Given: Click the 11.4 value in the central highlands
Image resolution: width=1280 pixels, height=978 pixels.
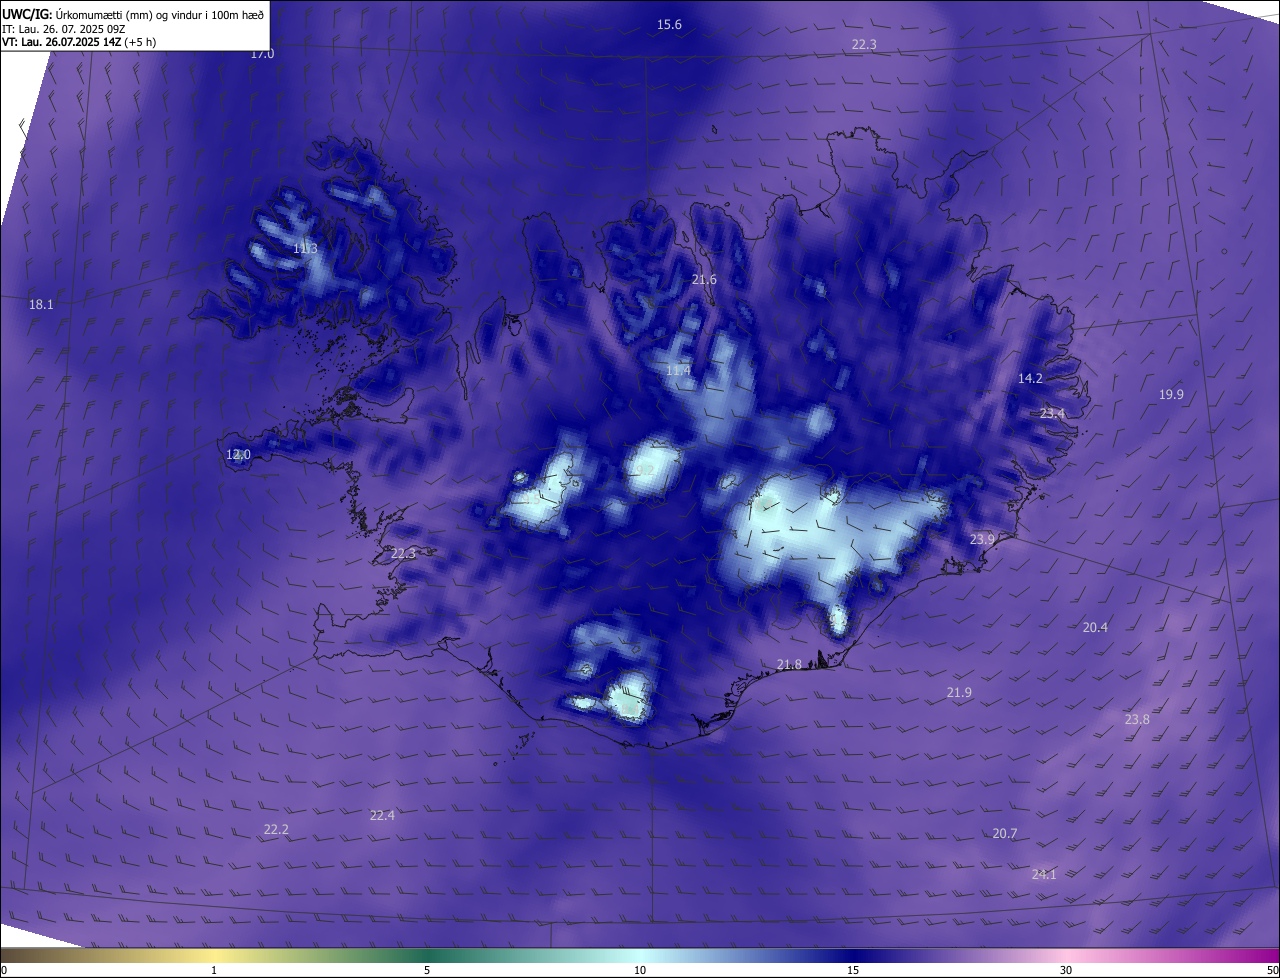Looking at the screenshot, I should tap(678, 370).
